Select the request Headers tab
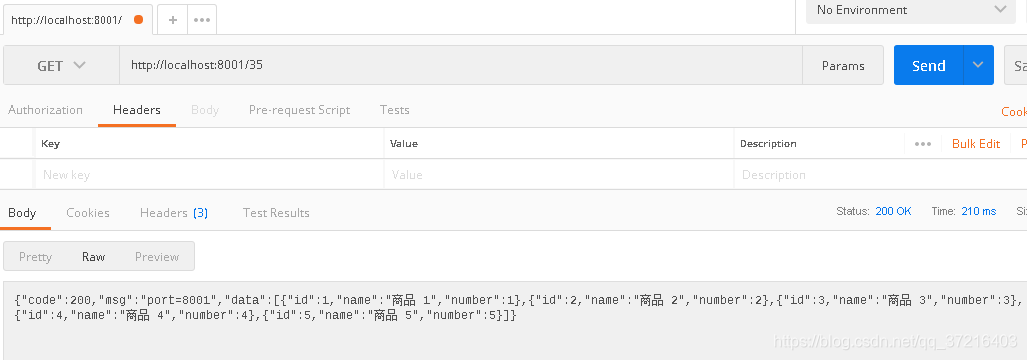The height and width of the screenshot is (360, 1027). (137, 110)
